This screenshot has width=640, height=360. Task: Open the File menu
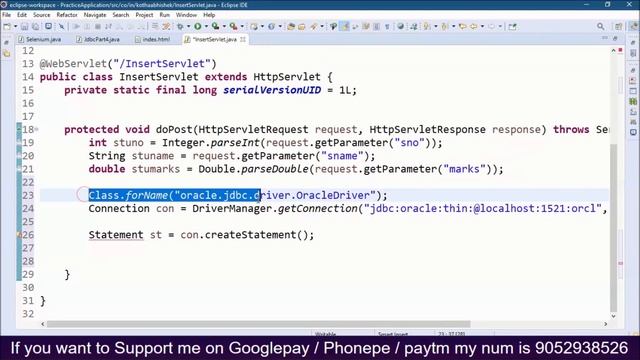coord(7,15)
